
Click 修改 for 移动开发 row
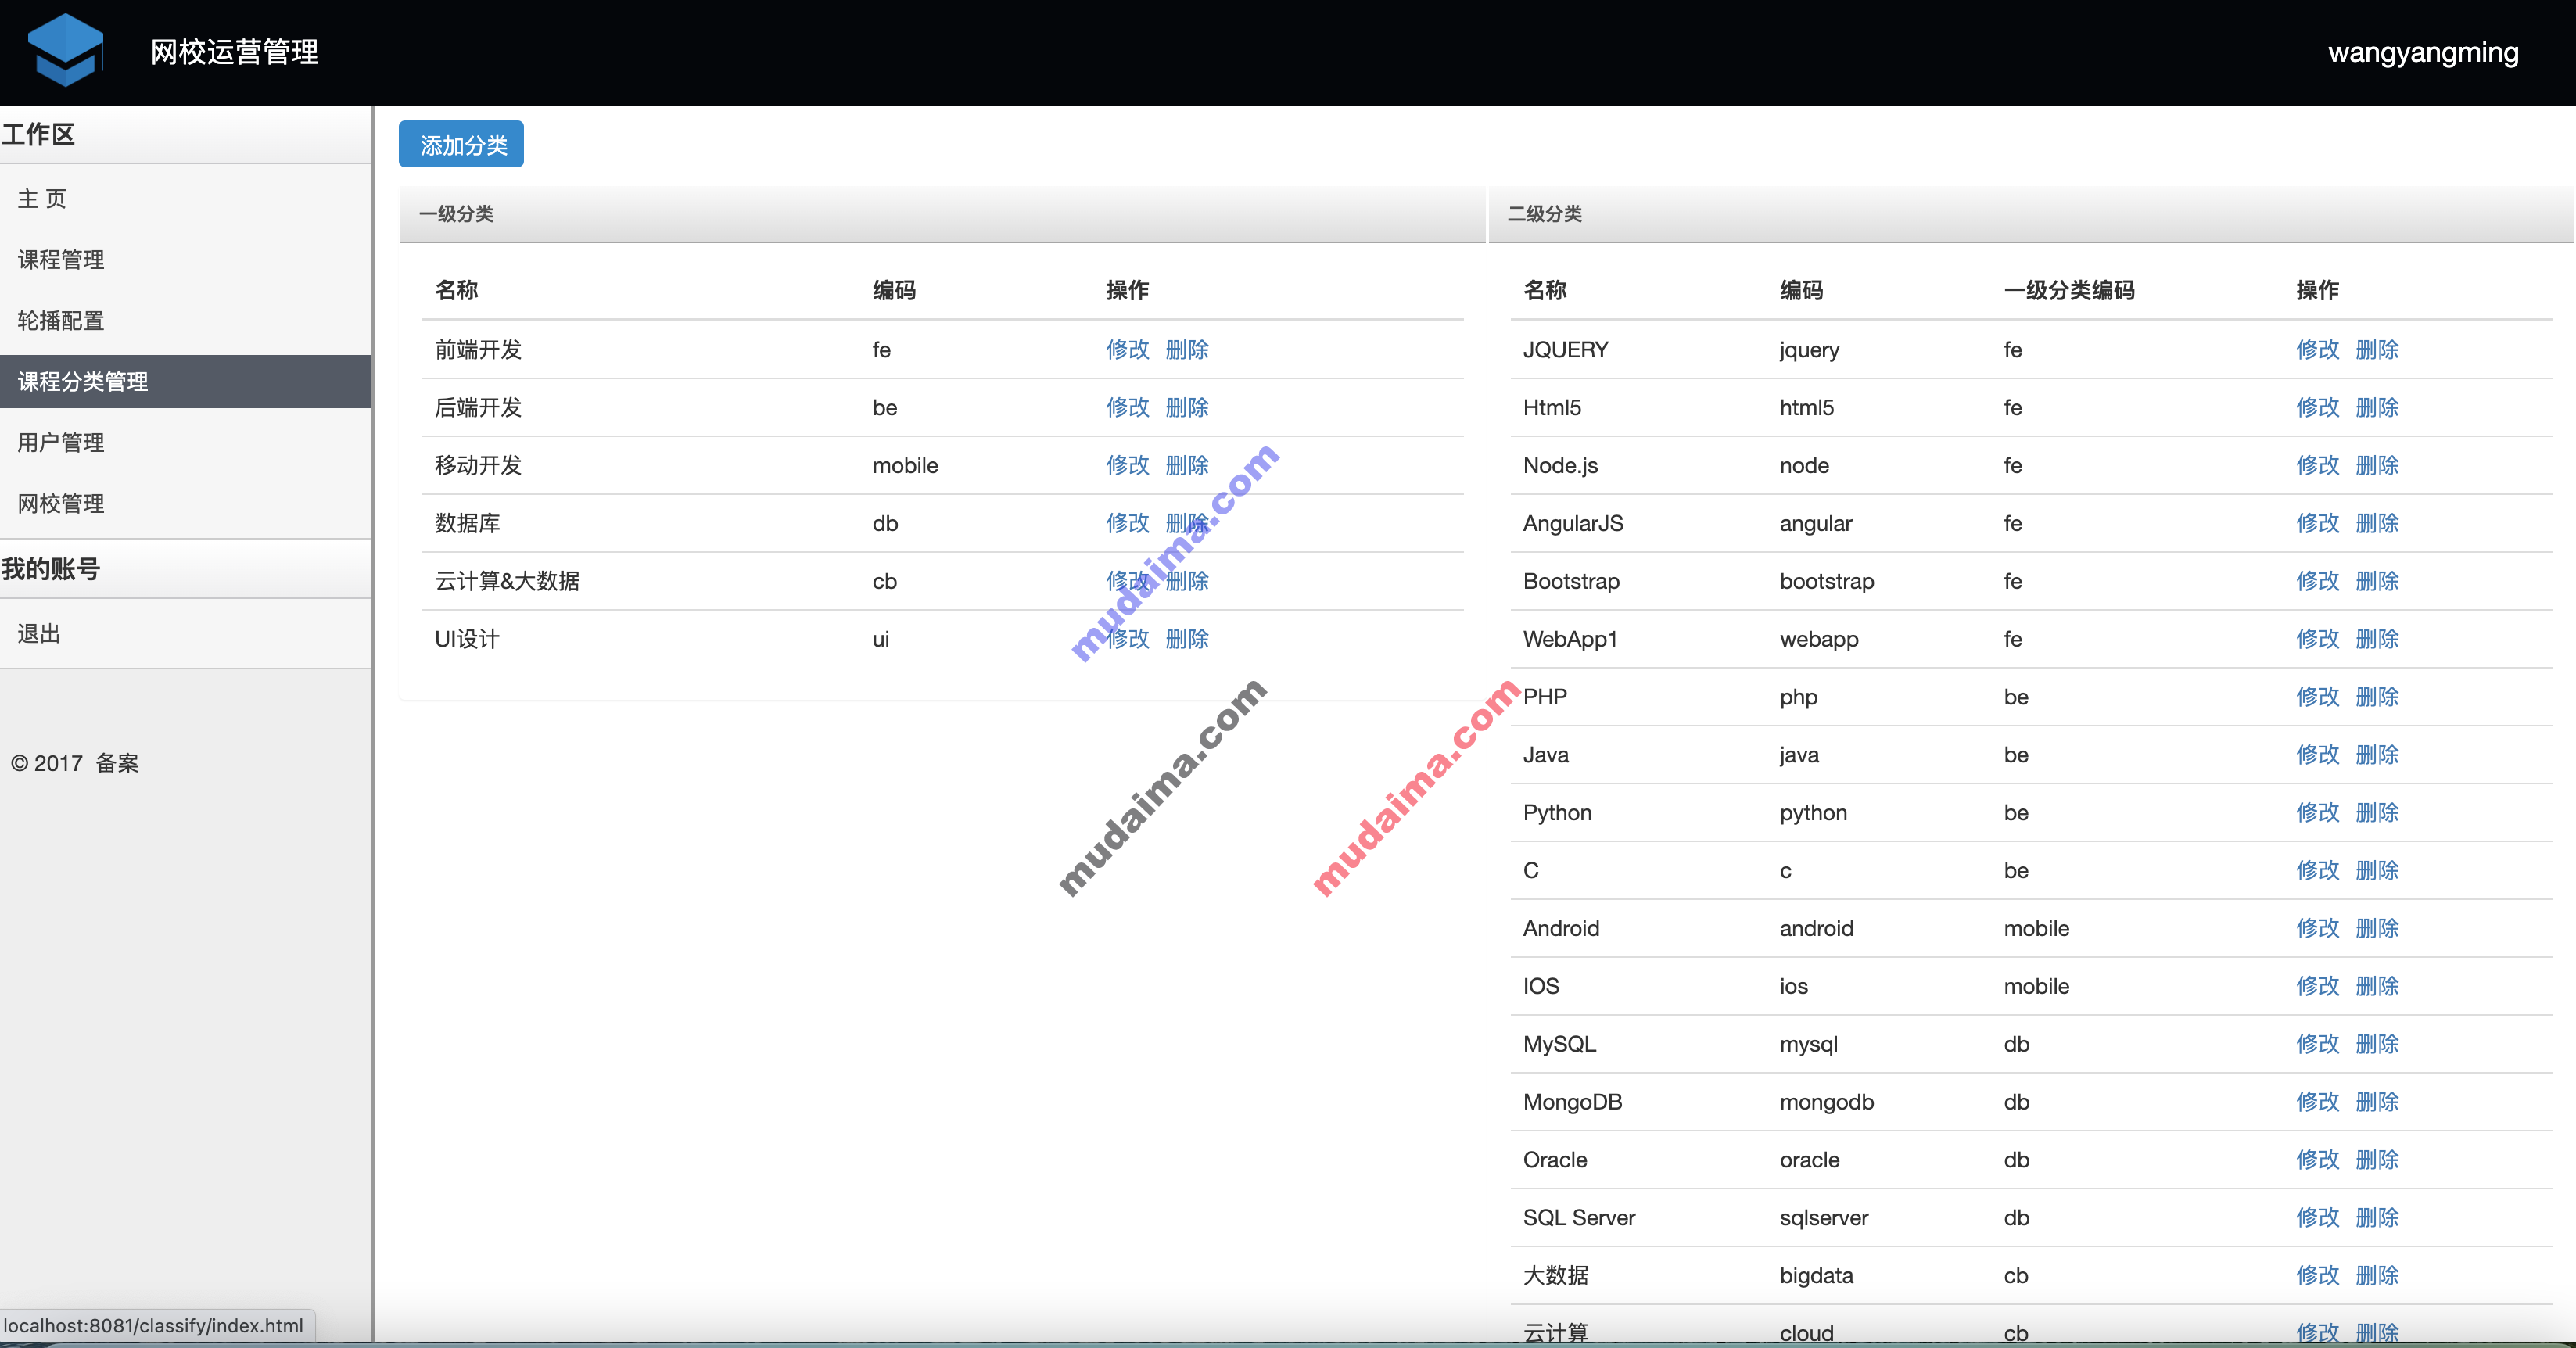point(1127,466)
